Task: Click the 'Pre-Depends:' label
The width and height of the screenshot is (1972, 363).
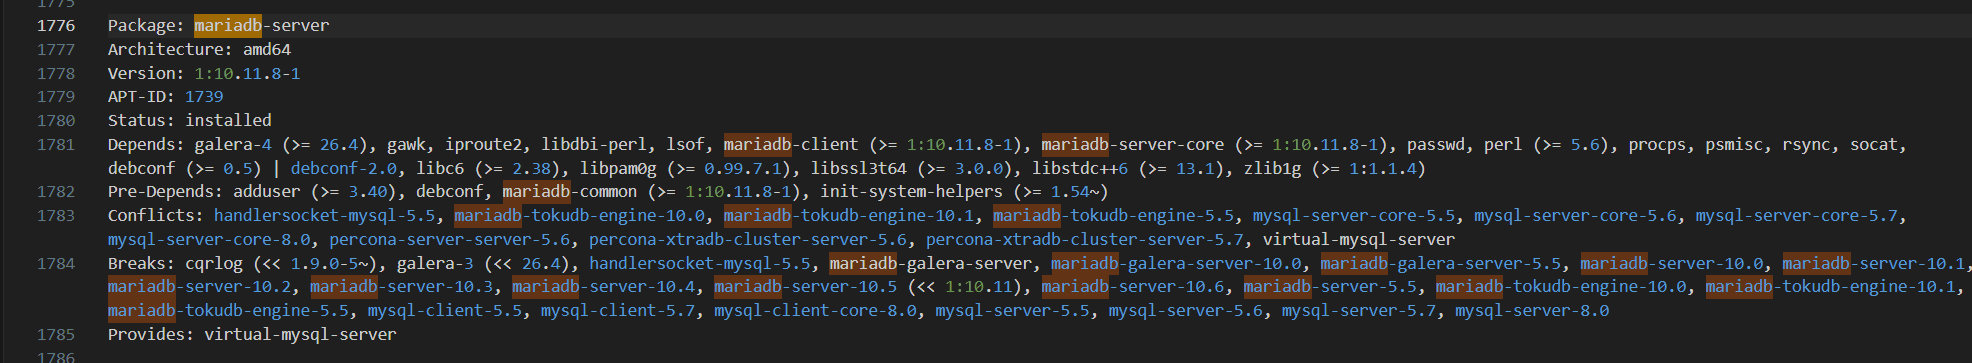Action: tap(166, 192)
